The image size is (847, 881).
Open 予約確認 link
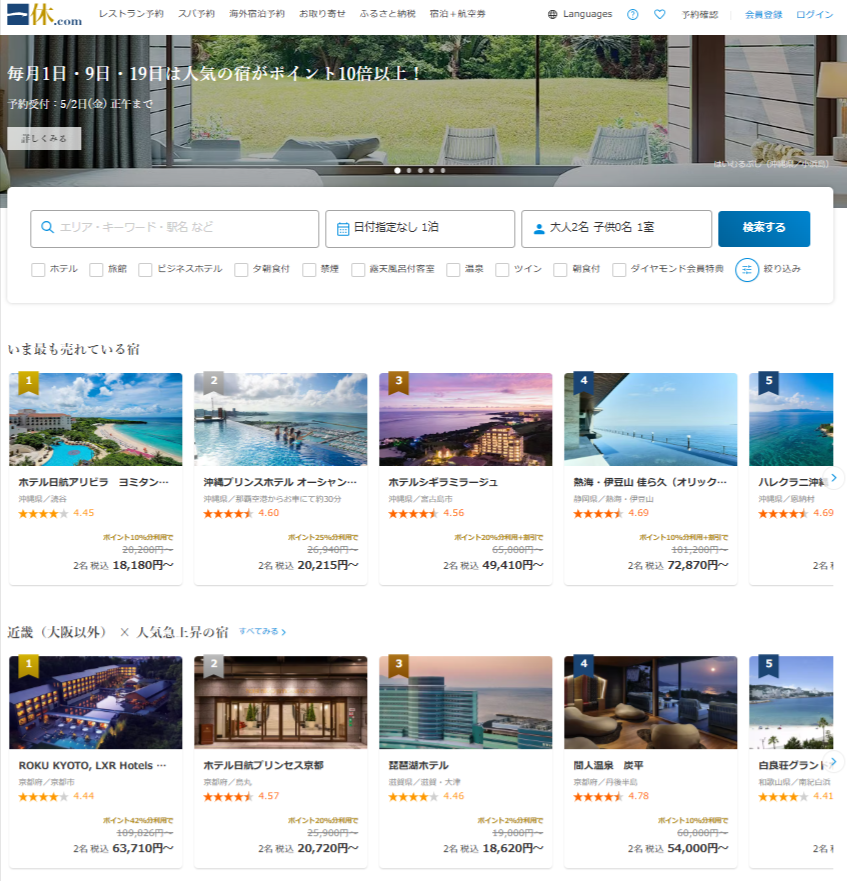700,15
